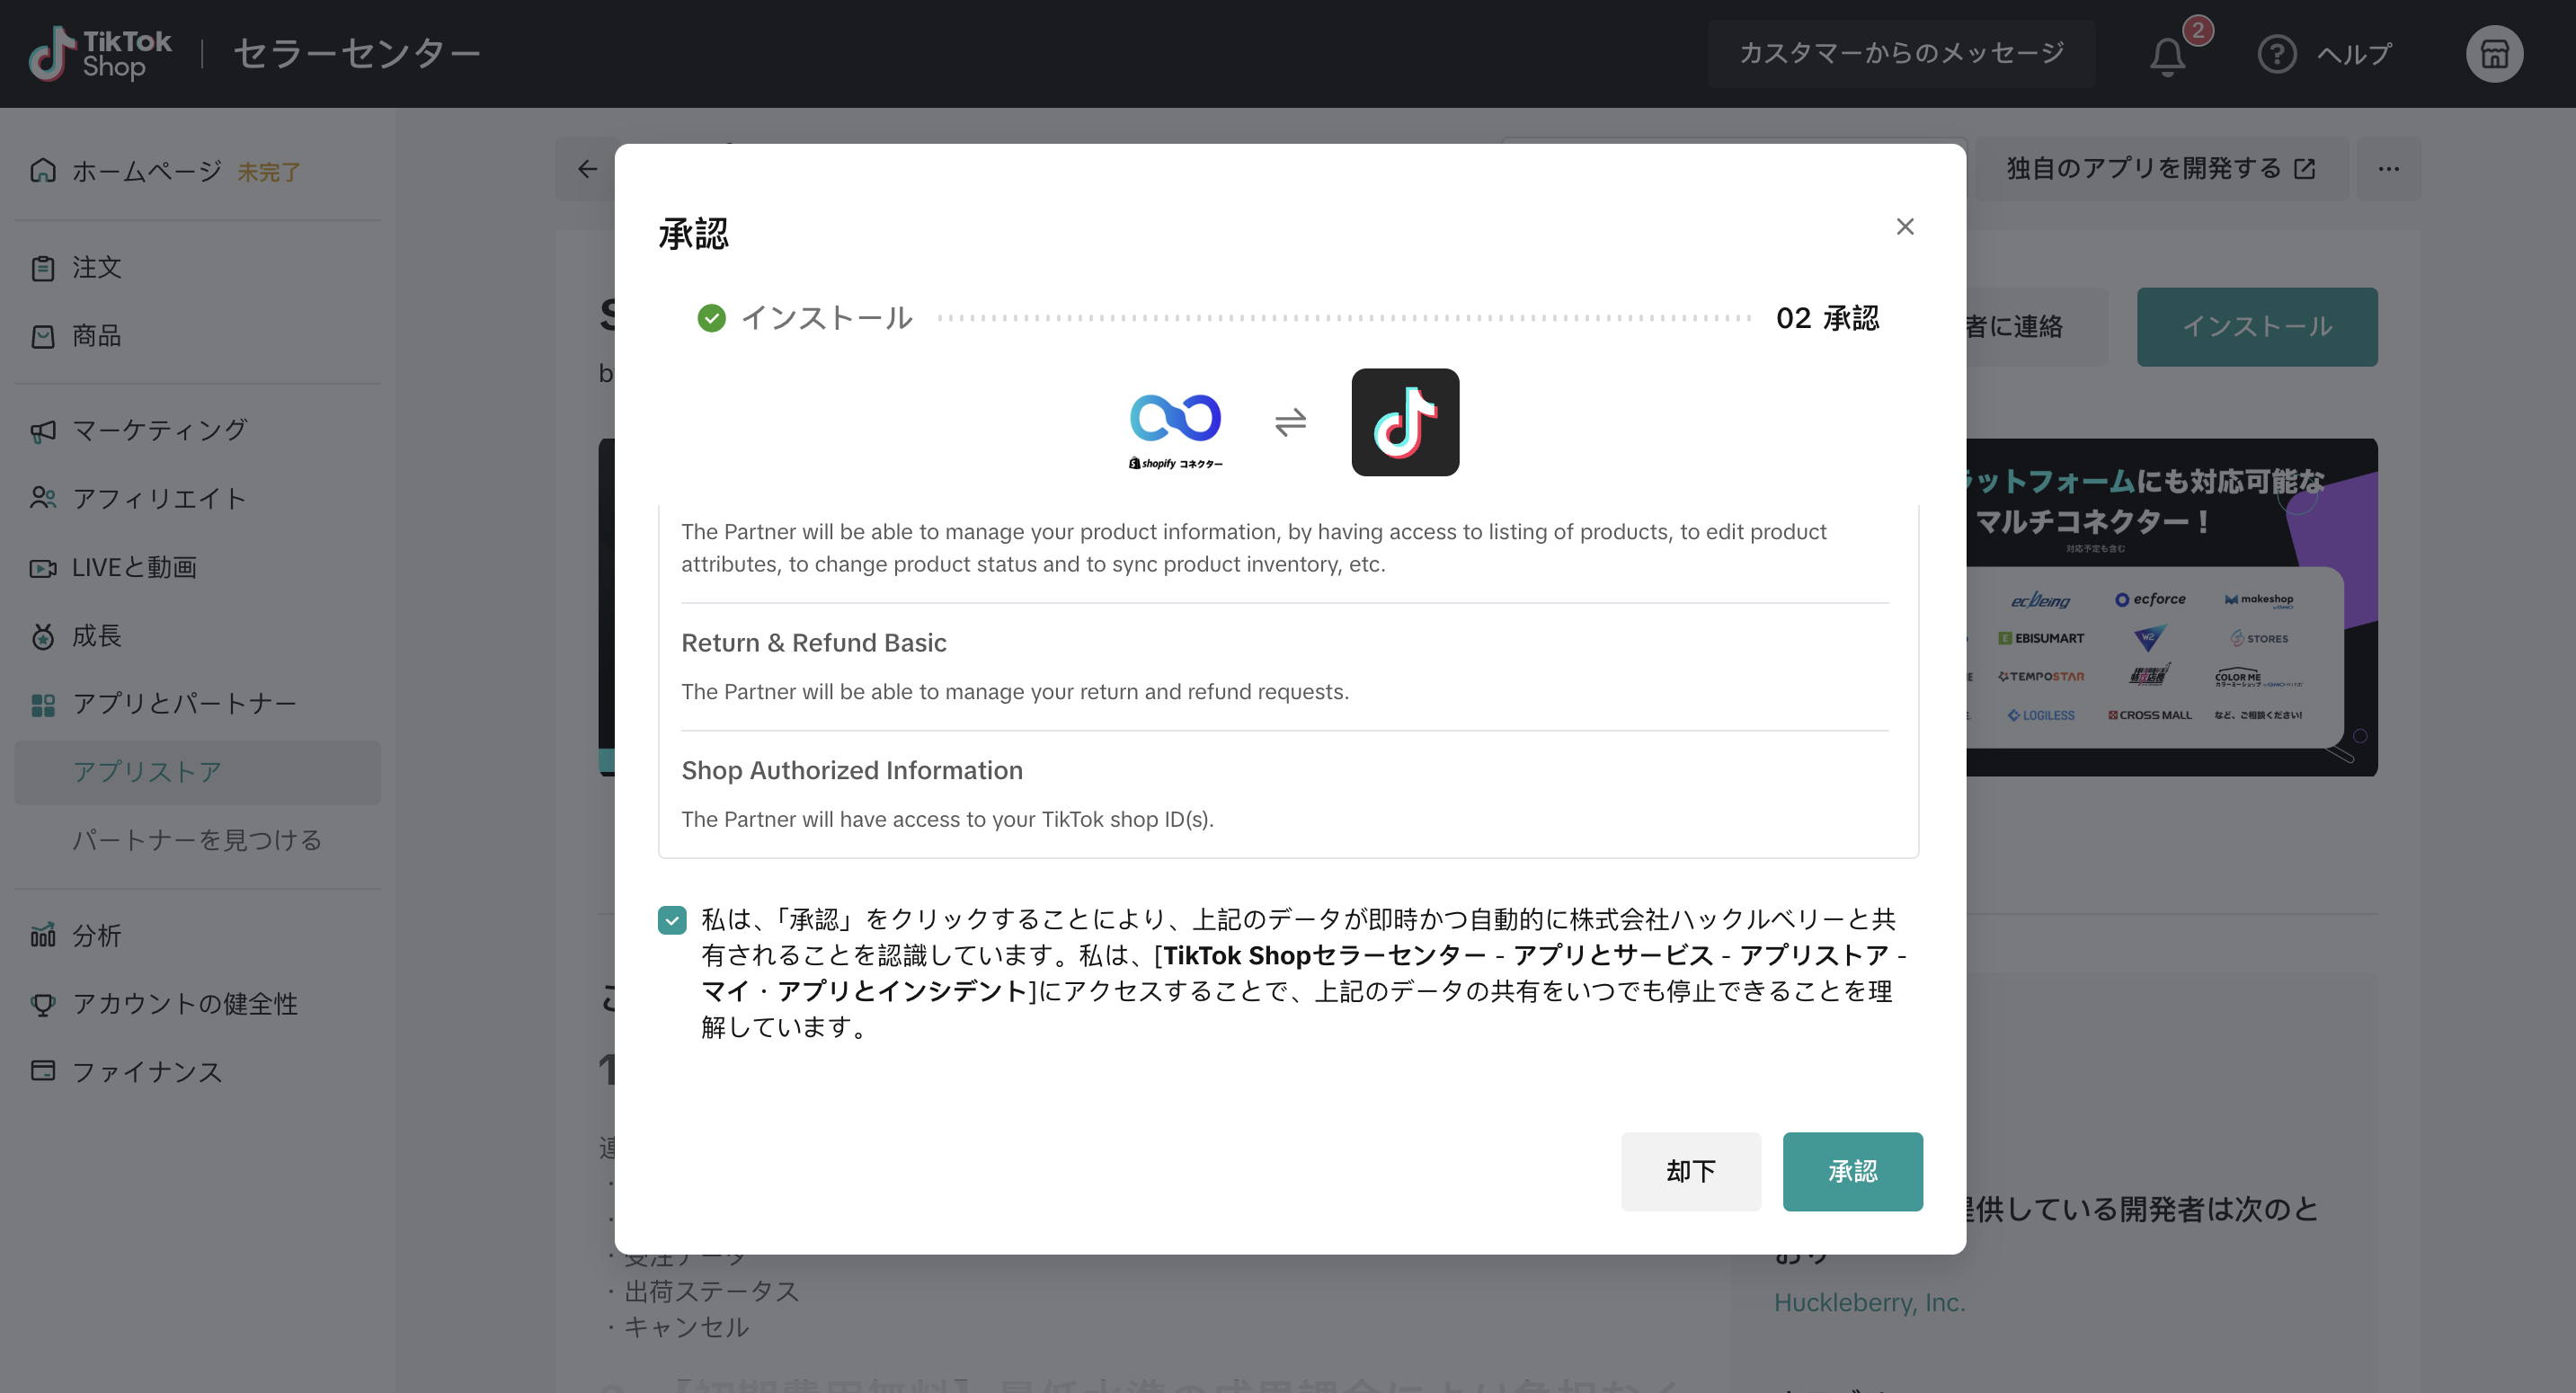Open the Huckleberry, Inc. link
Image resolution: width=2576 pixels, height=1393 pixels.
pos(1869,1302)
